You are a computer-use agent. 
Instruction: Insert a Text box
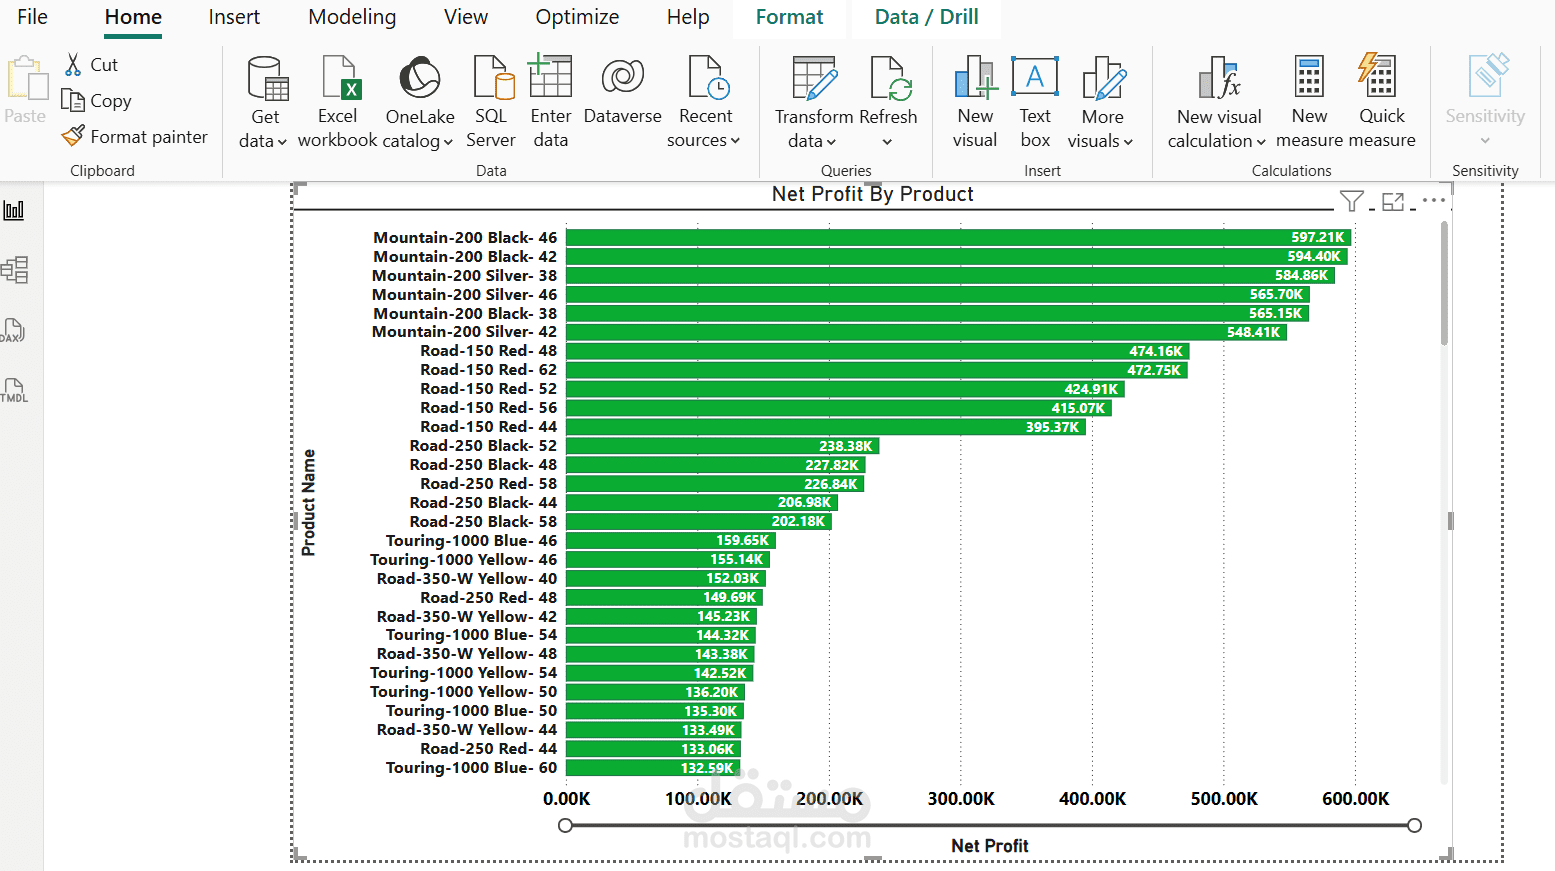(x=1035, y=102)
